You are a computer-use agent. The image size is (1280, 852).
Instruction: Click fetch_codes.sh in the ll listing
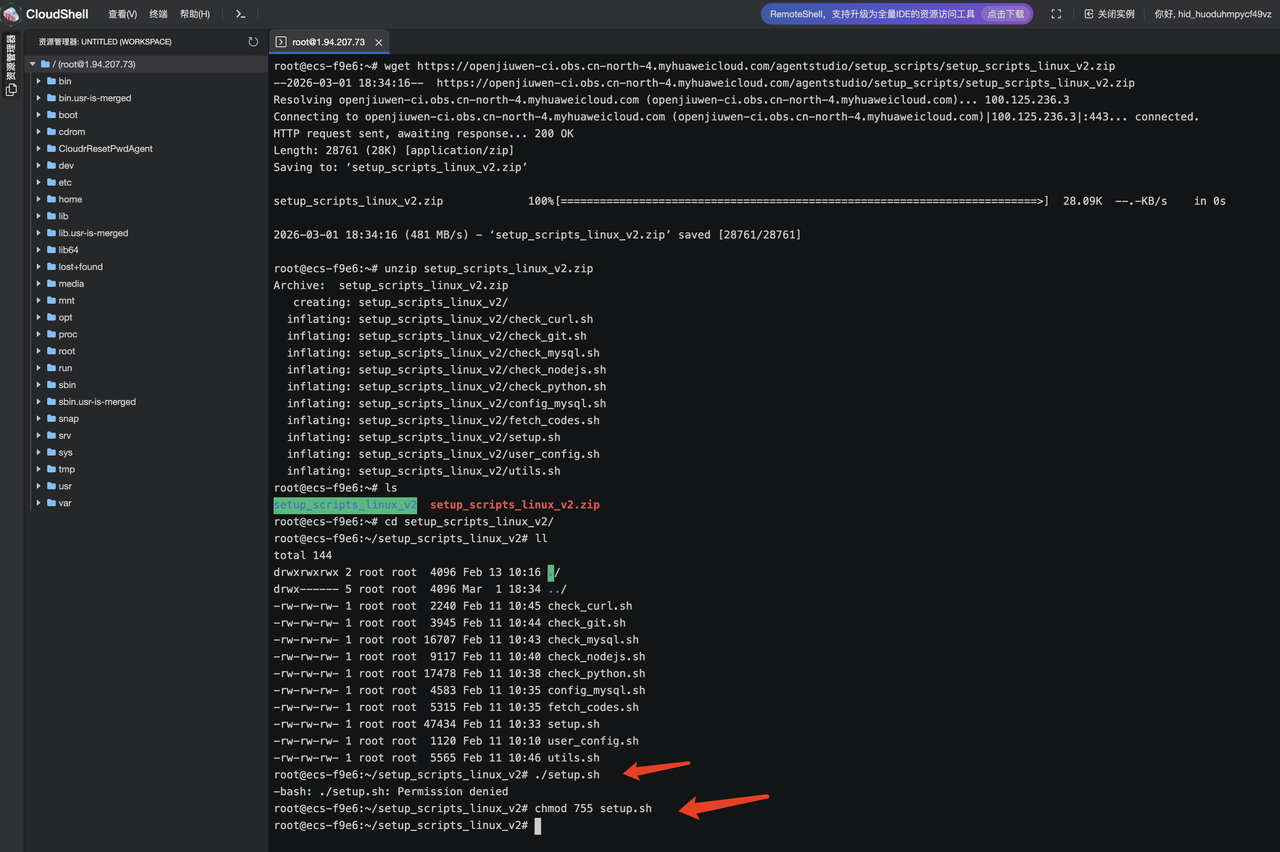coord(593,707)
